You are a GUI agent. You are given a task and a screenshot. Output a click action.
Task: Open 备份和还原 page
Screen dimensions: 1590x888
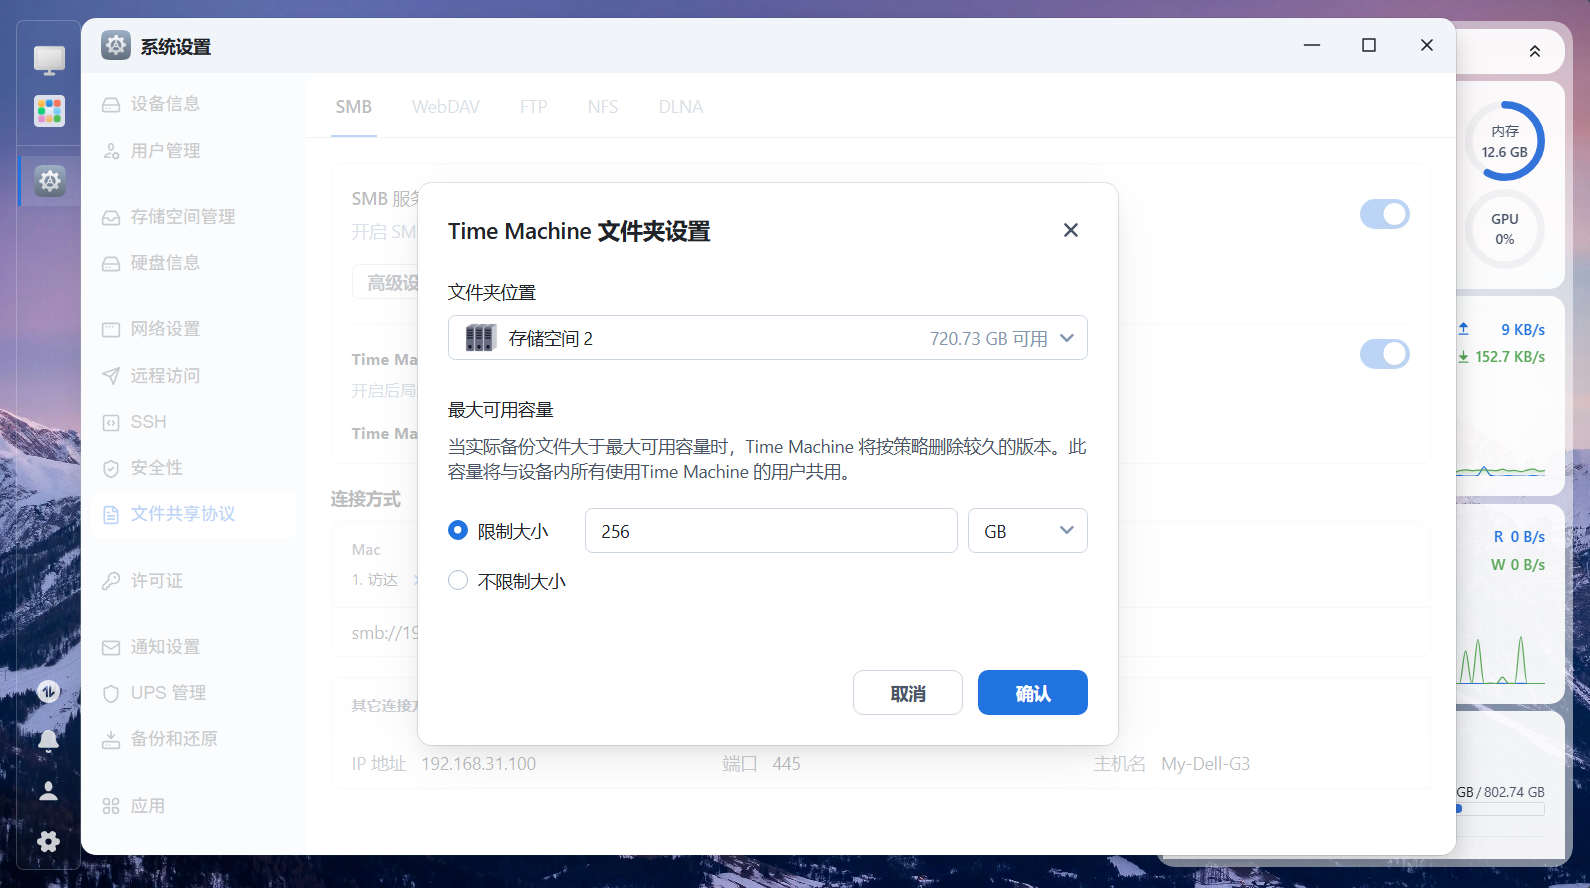194,739
